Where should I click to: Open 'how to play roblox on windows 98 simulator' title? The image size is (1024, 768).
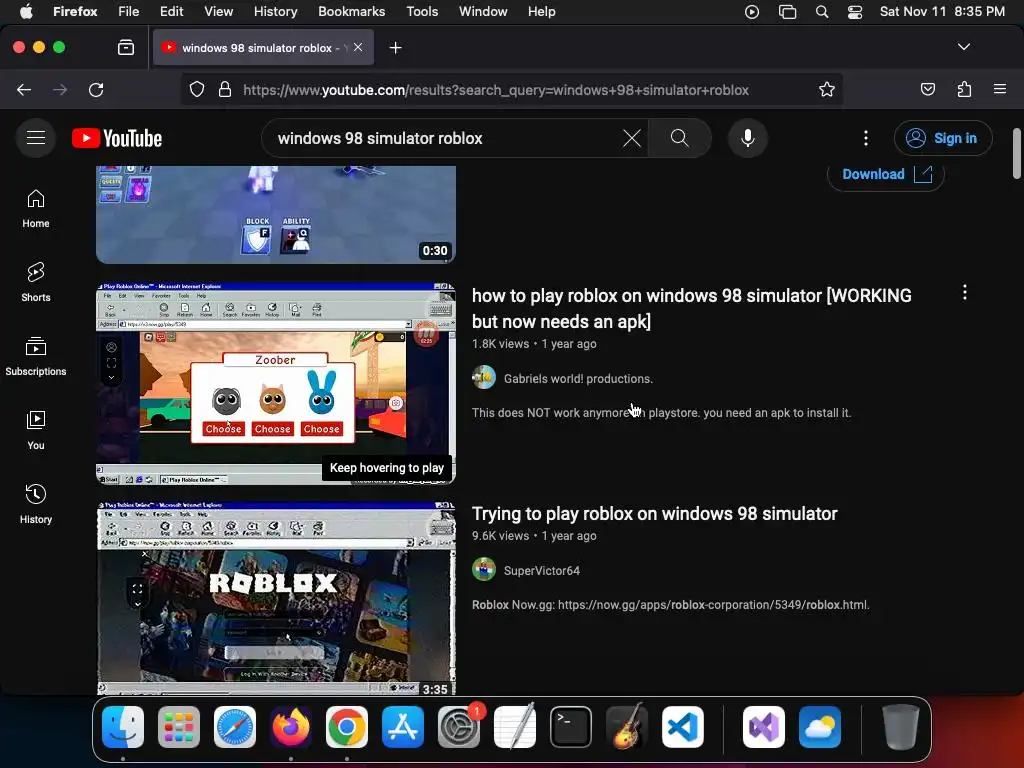[x=692, y=308]
